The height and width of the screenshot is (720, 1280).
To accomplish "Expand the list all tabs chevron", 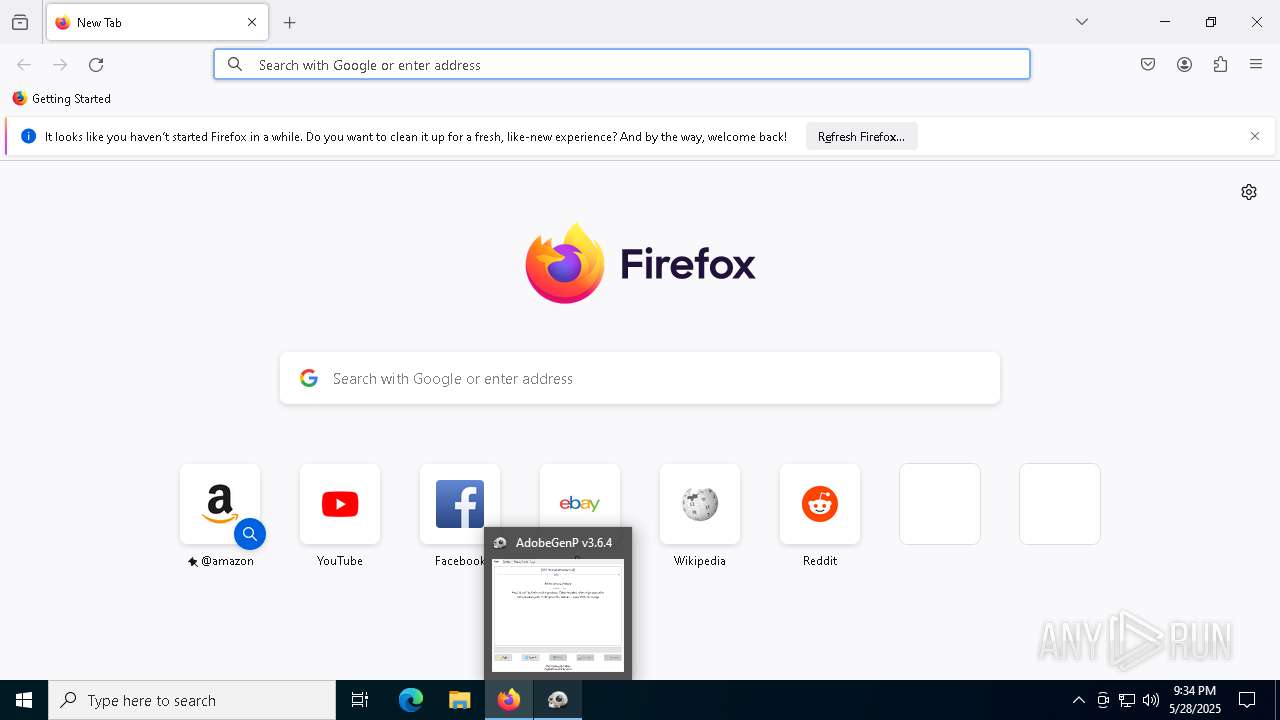I will 1082,22.
